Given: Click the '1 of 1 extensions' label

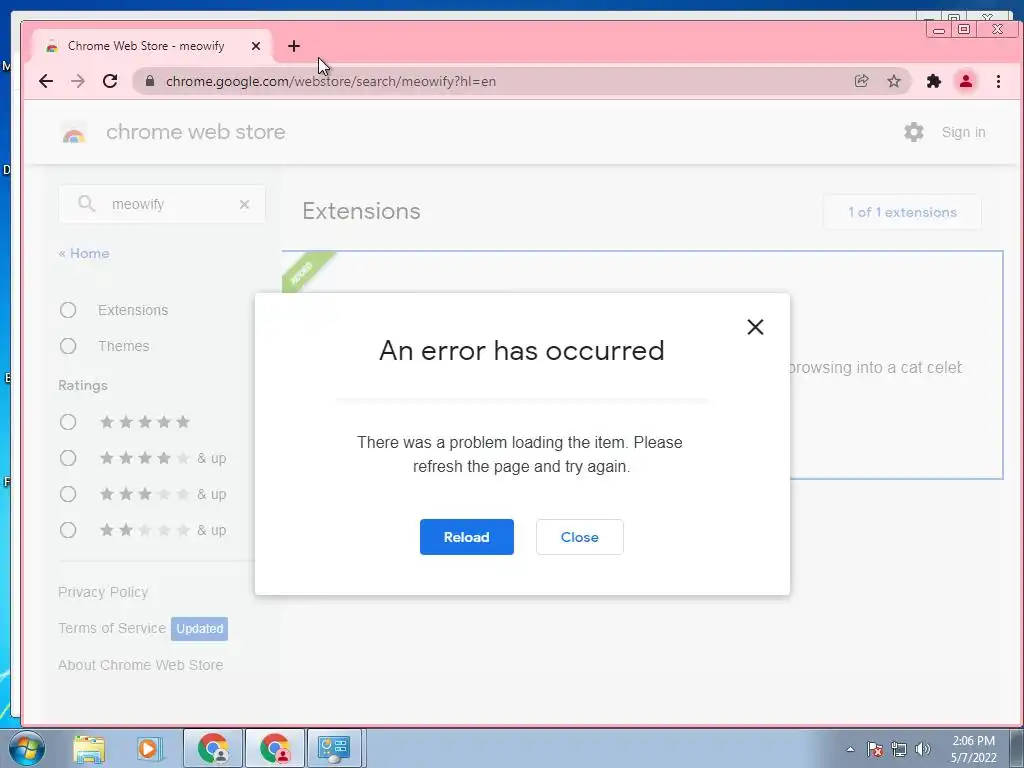Looking at the screenshot, I should pos(902,212).
